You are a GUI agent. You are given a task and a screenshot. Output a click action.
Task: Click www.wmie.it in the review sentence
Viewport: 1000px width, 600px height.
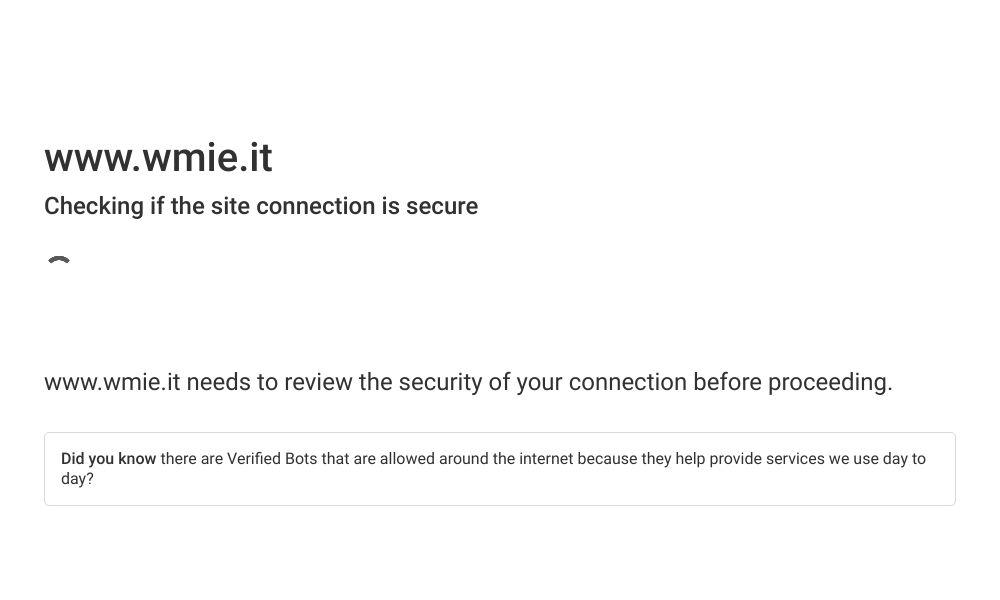click(112, 382)
